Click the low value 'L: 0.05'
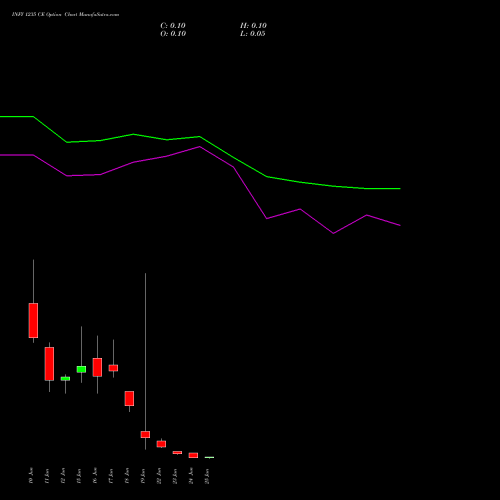Image resolution: width=500 pixels, height=500 pixels. pyautogui.click(x=253, y=34)
